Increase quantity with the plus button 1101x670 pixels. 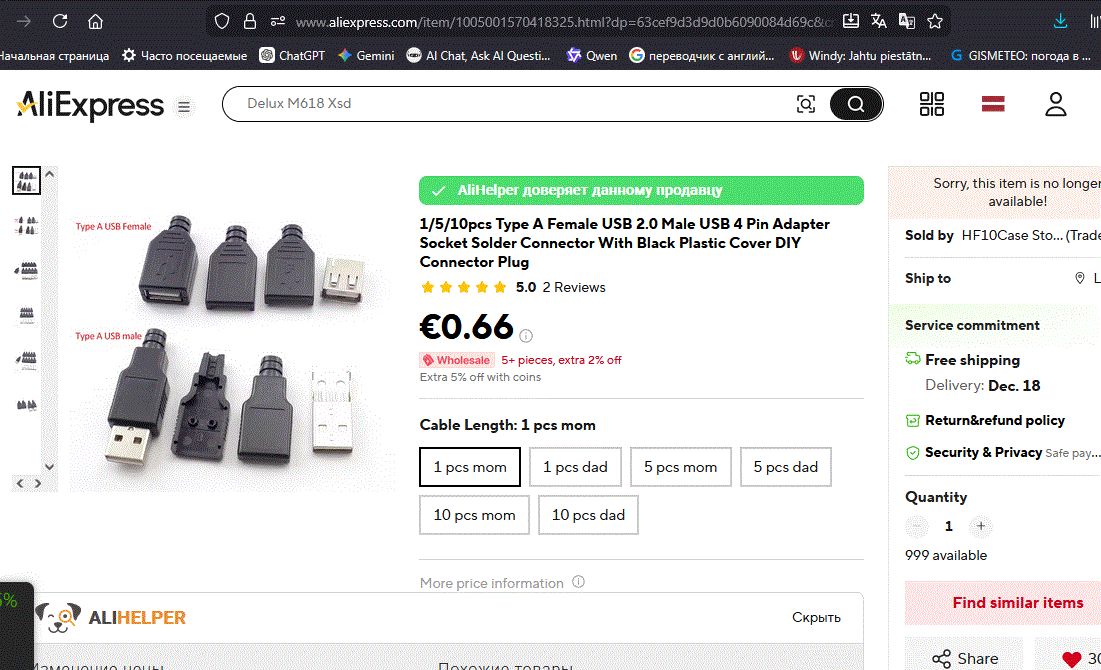coord(981,526)
